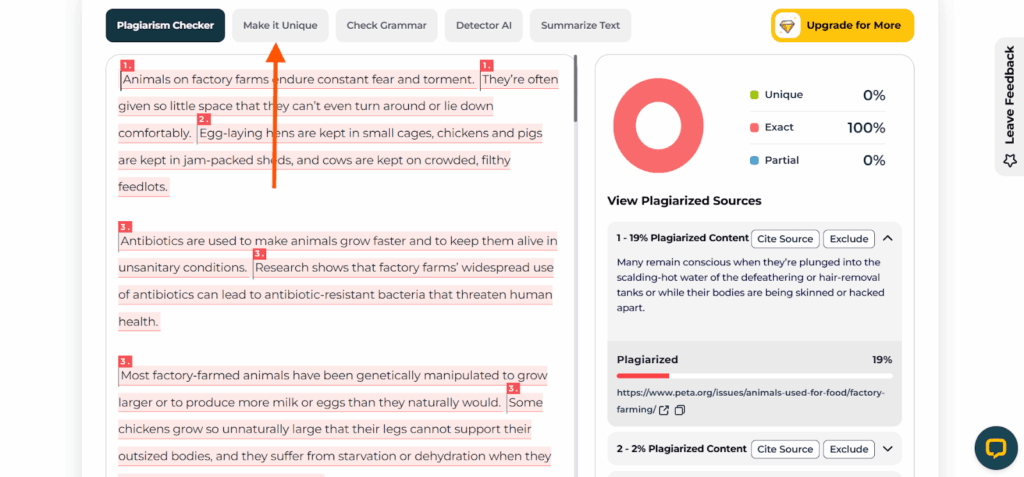Click the star icon on Leave Feedback tab

click(1010, 161)
